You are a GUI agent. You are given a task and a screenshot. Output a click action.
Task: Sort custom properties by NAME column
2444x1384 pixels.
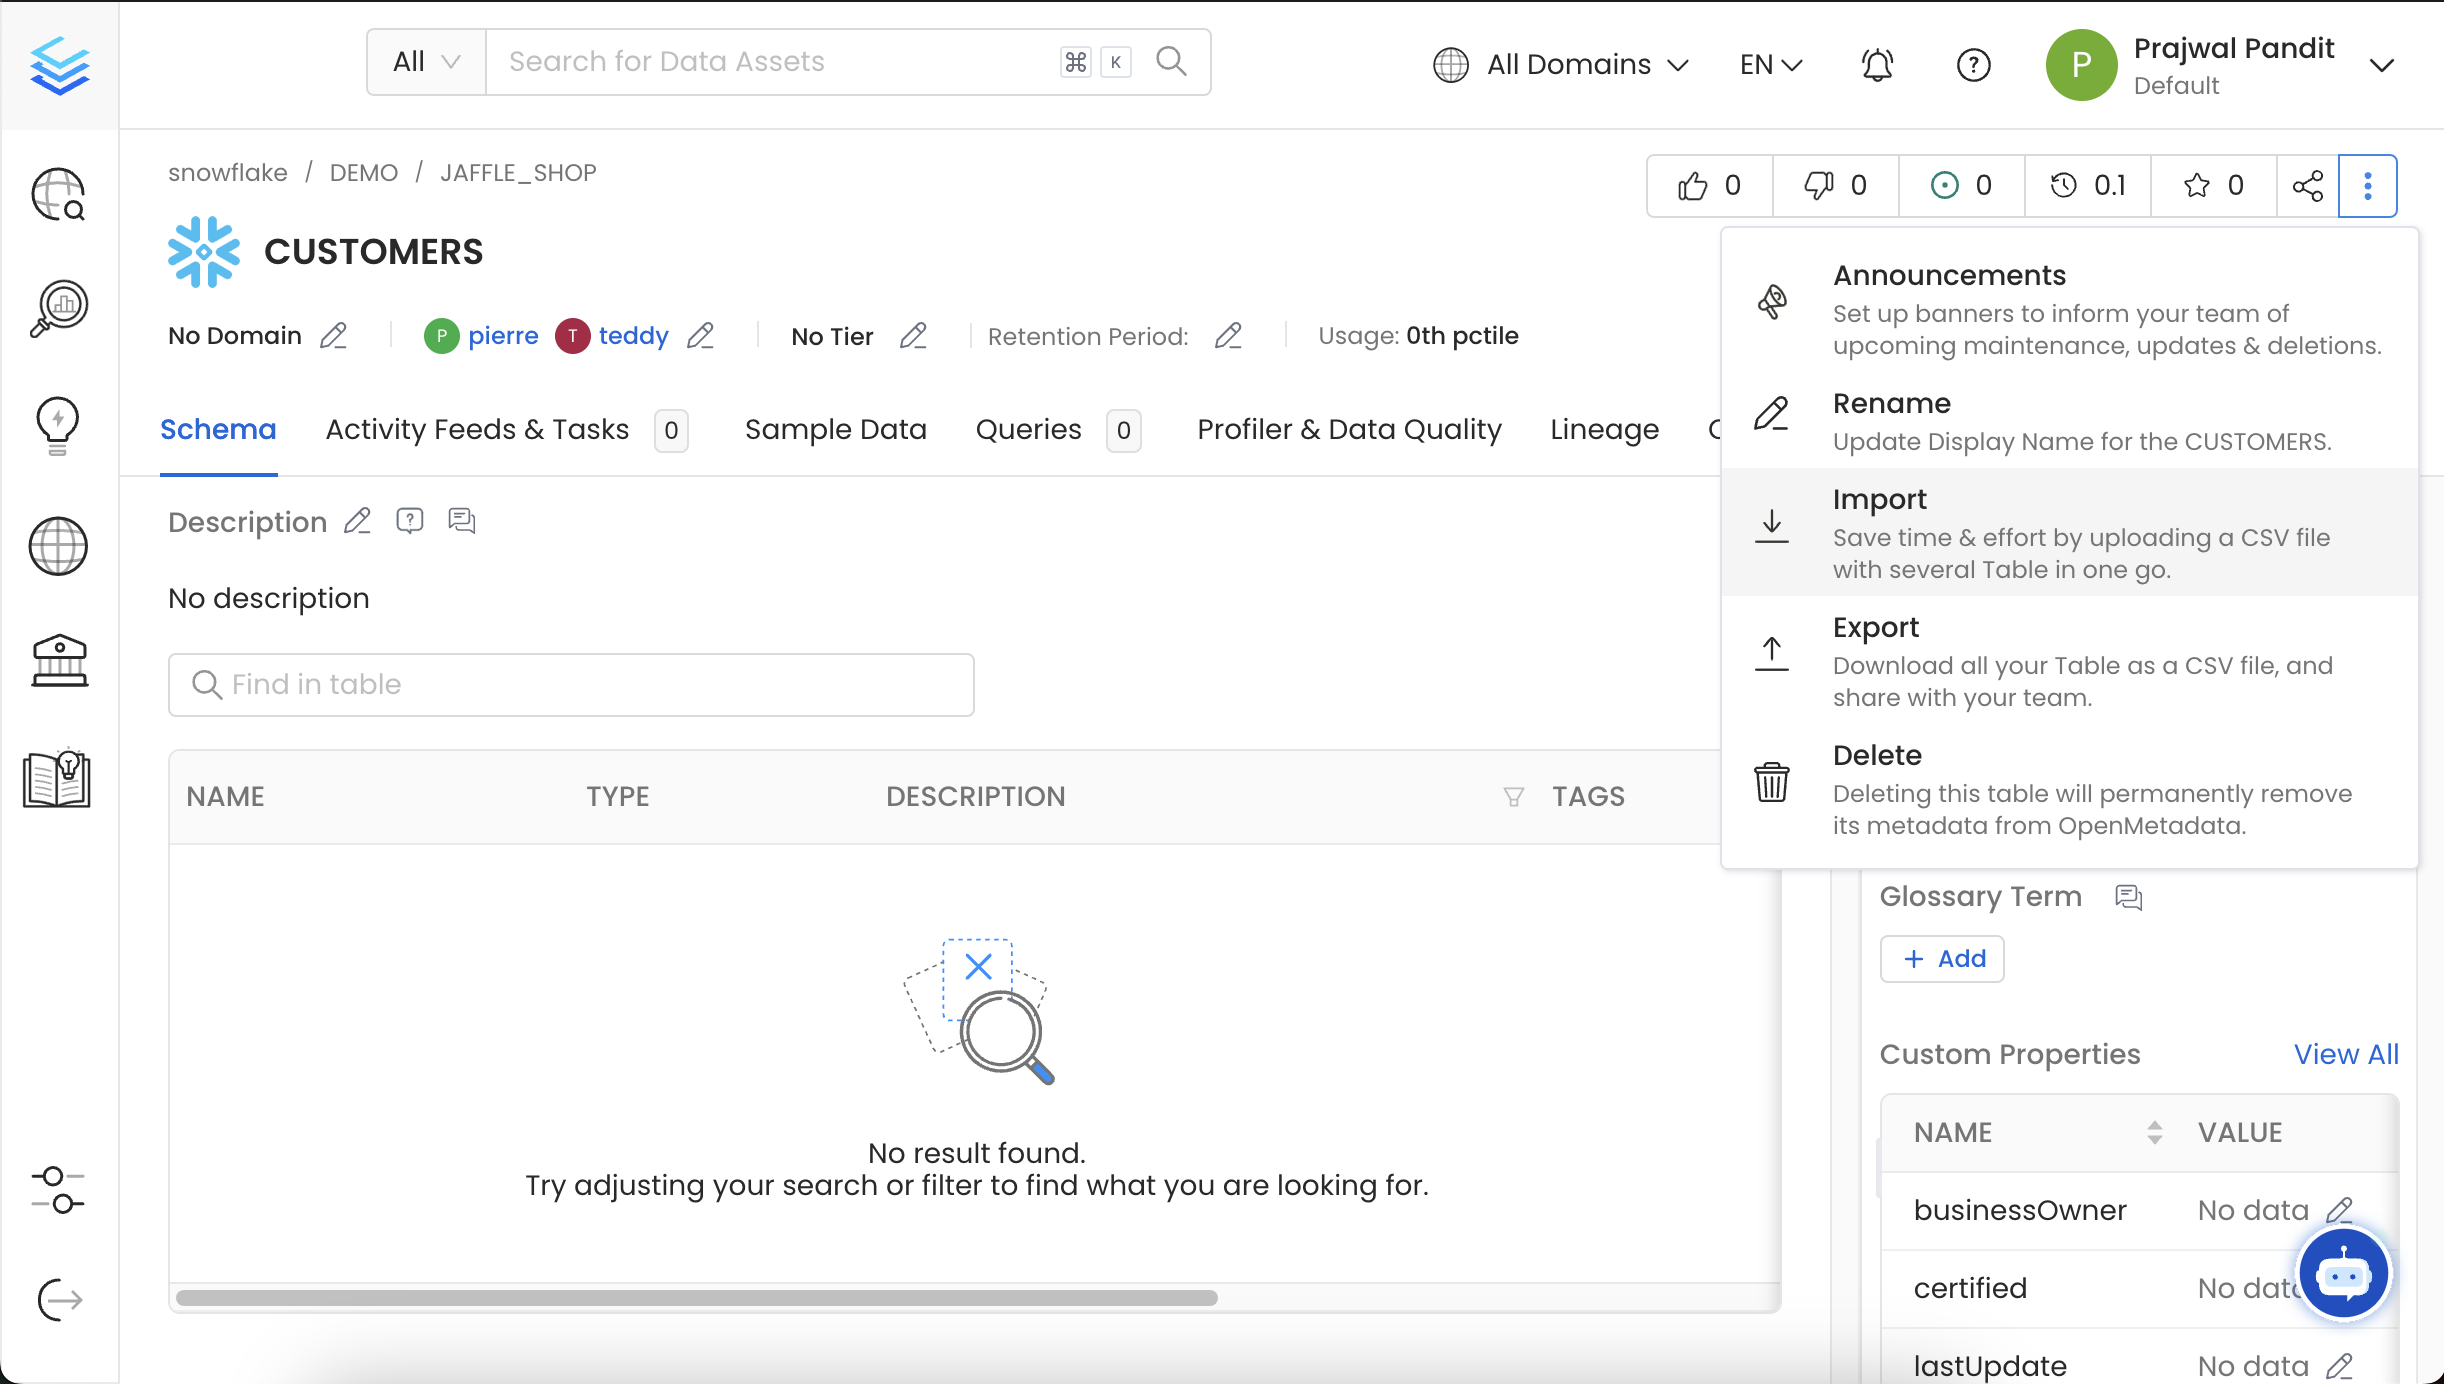point(2154,1132)
